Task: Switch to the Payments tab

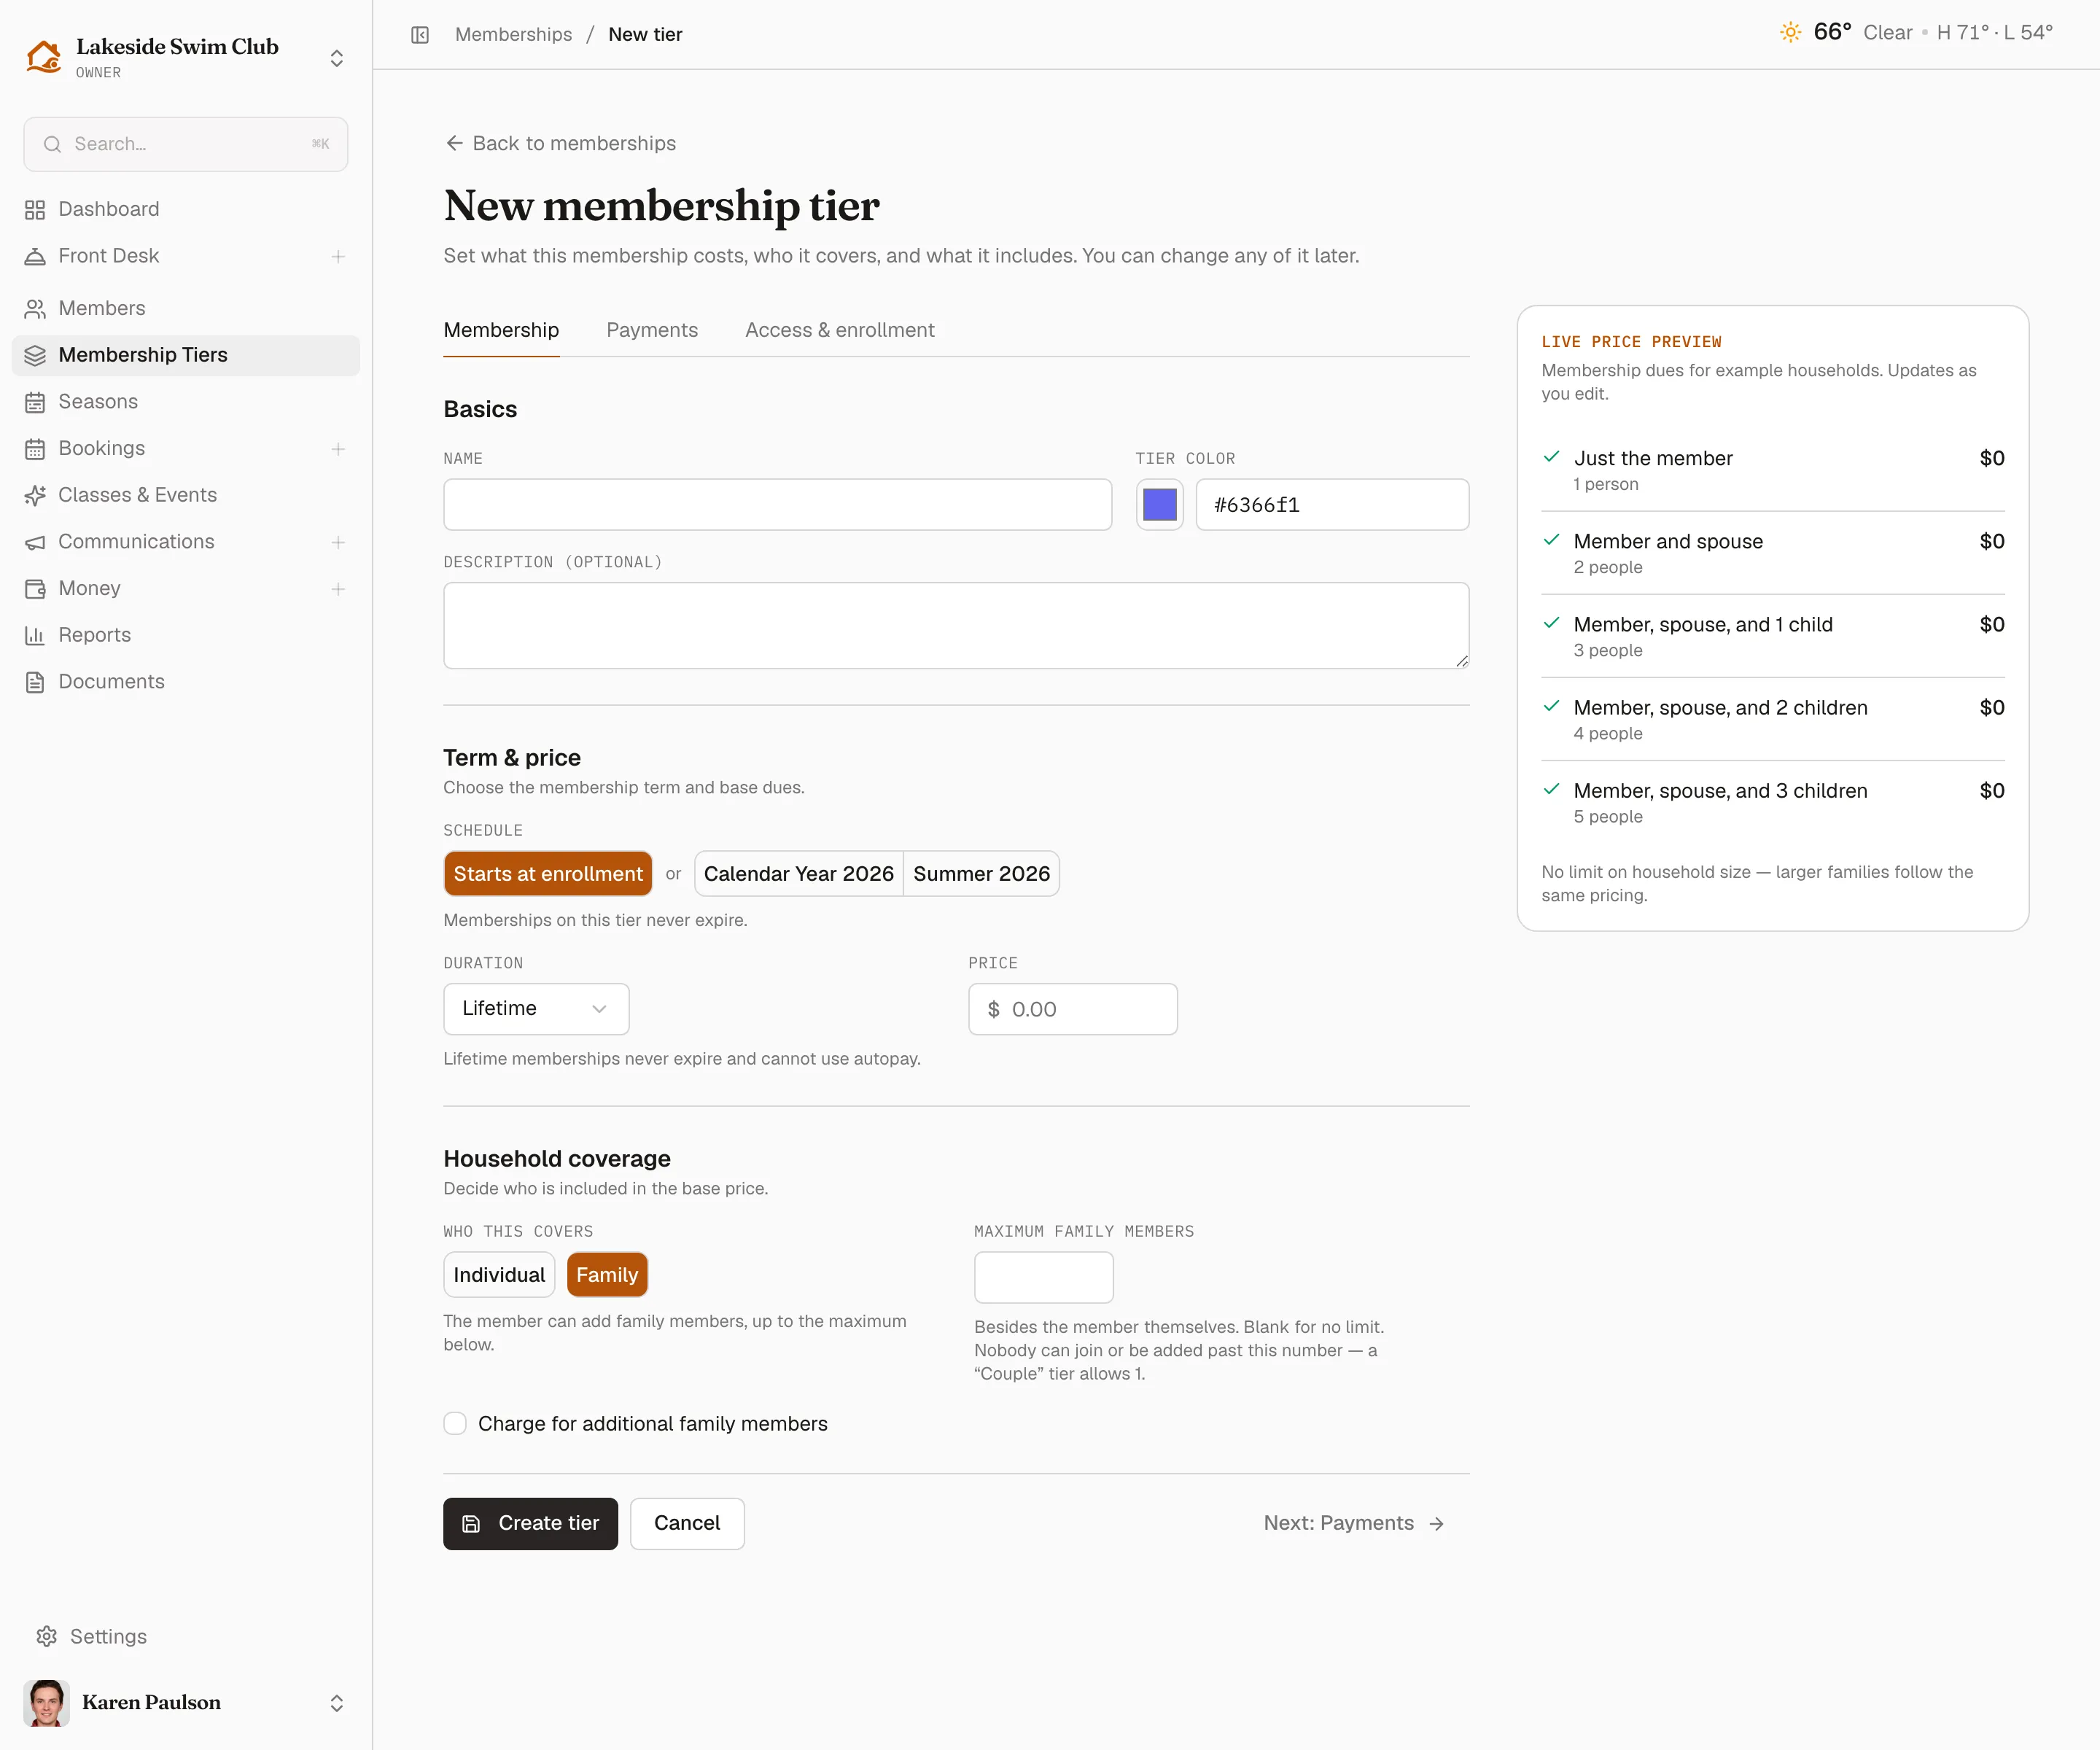Action: pyautogui.click(x=652, y=330)
